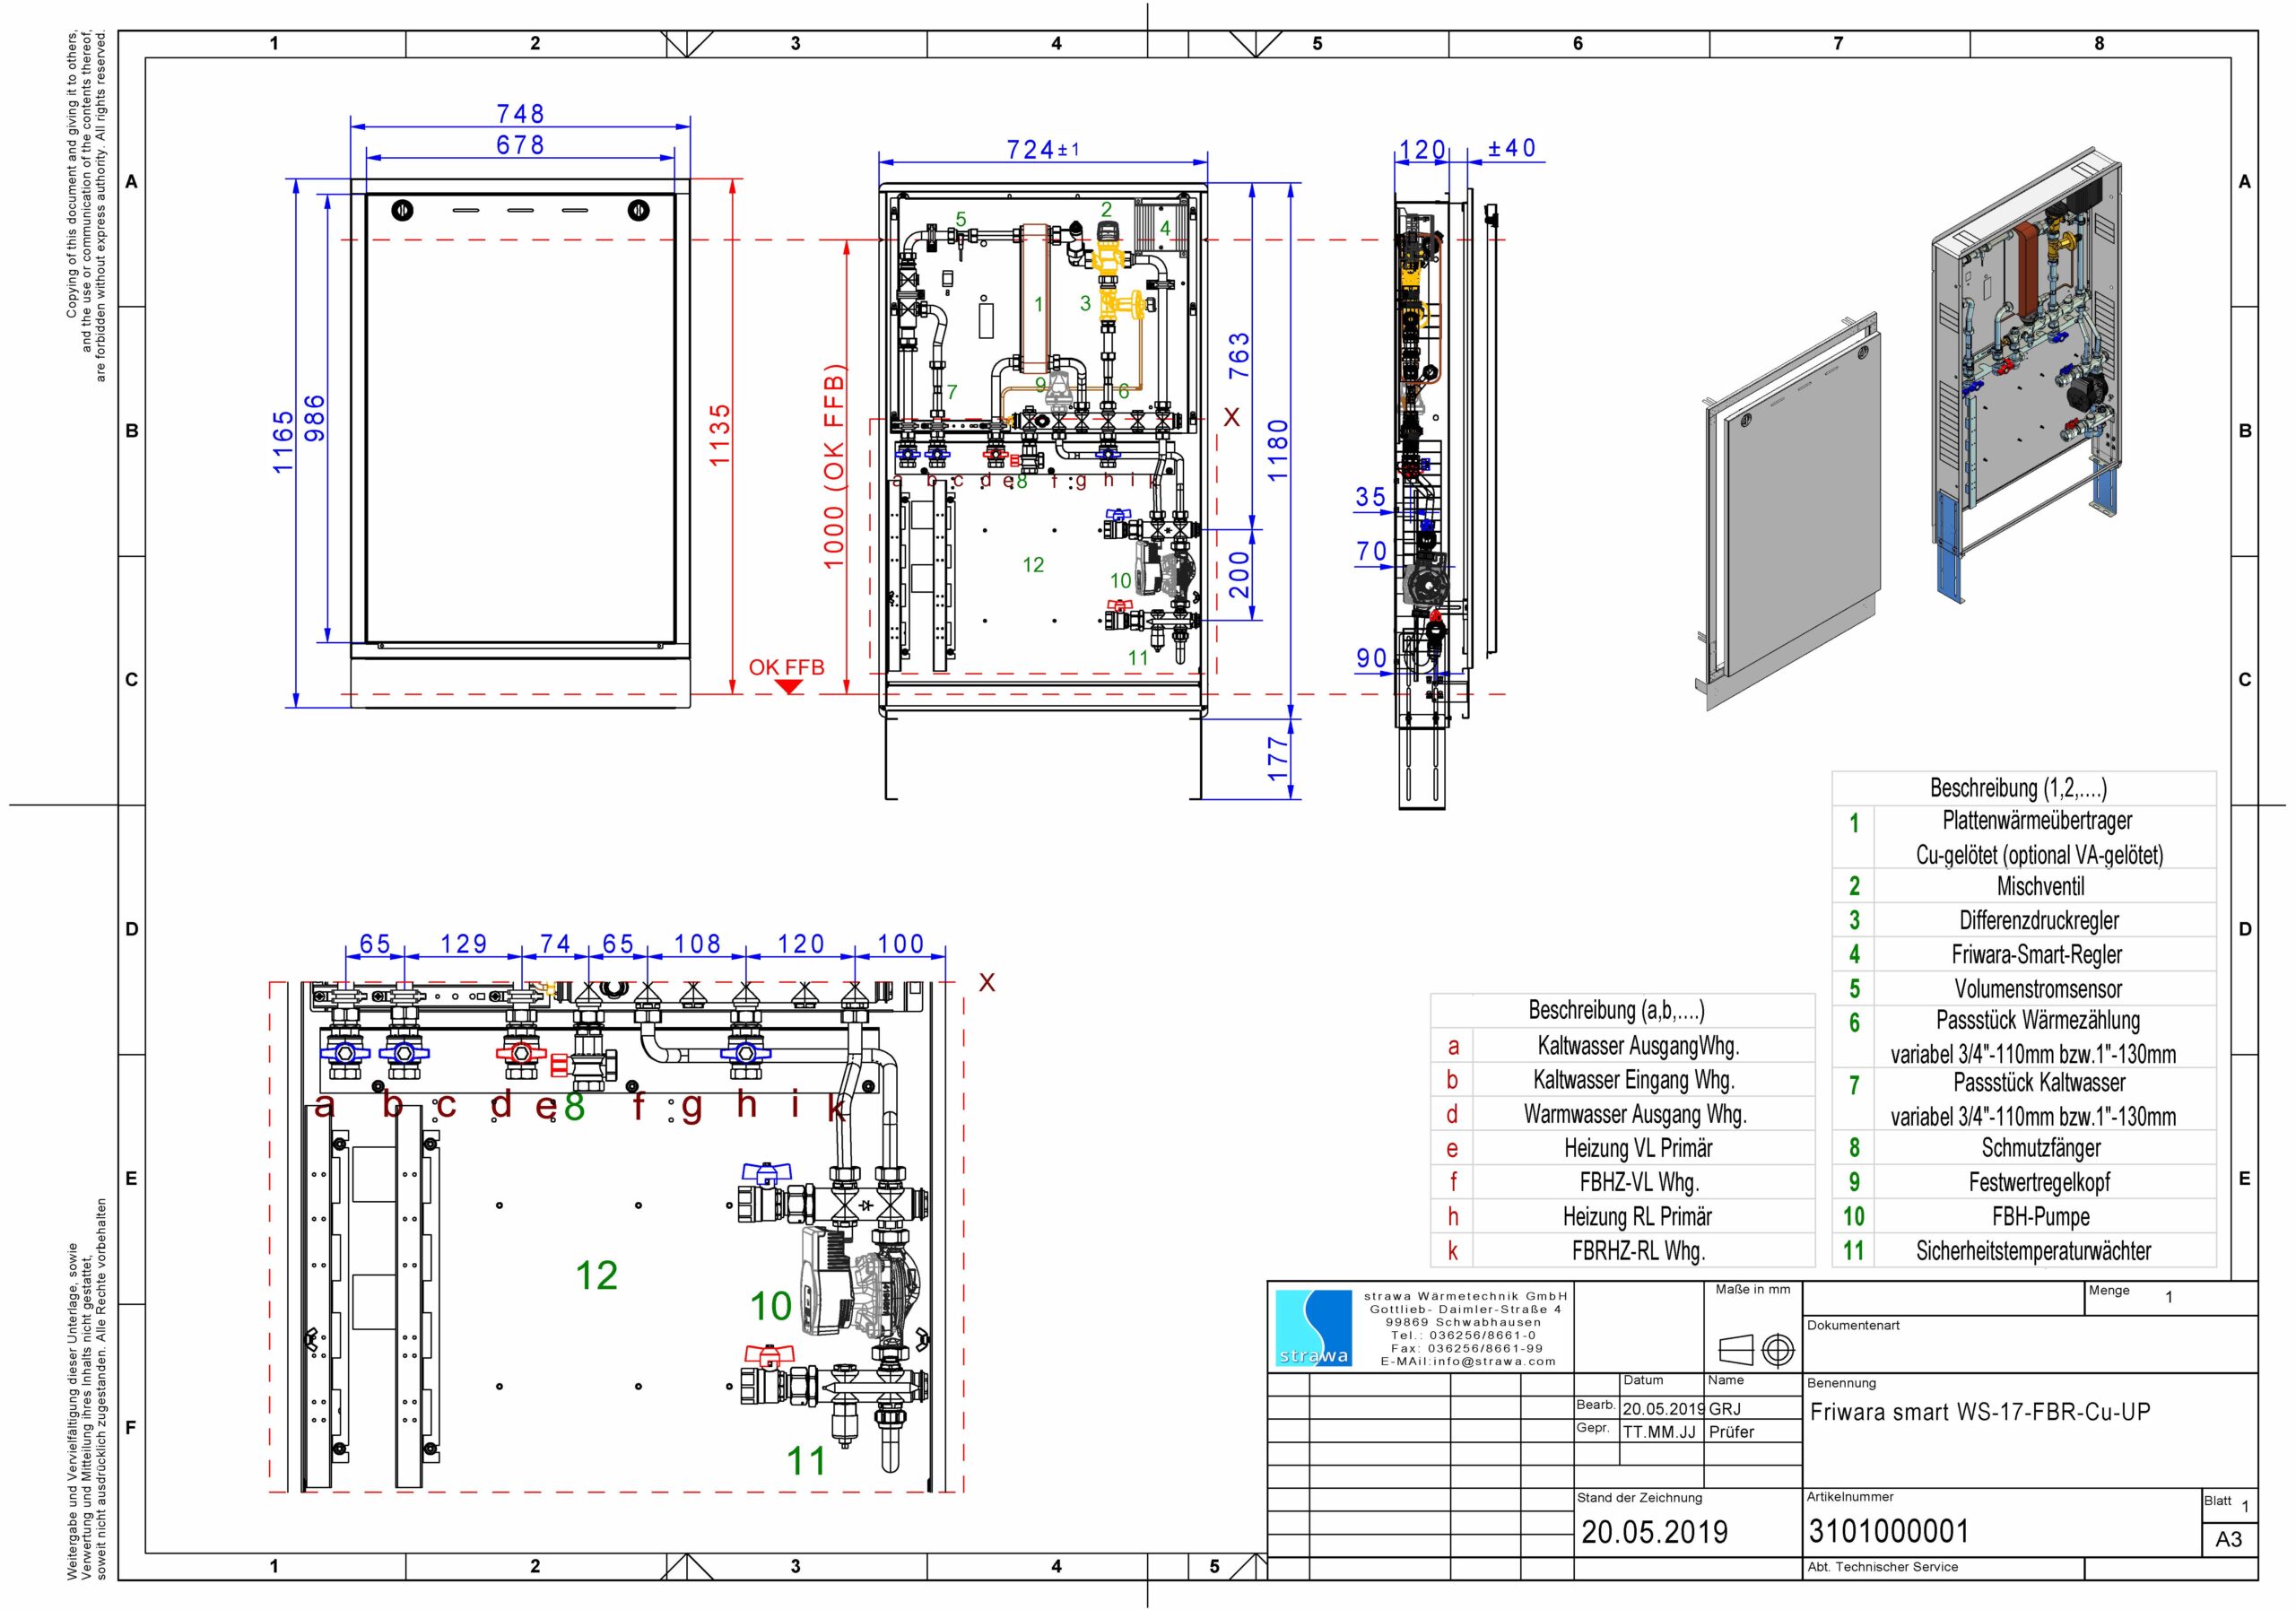Select the red 1135 dimension
The image size is (2296, 1610).
[x=719, y=435]
